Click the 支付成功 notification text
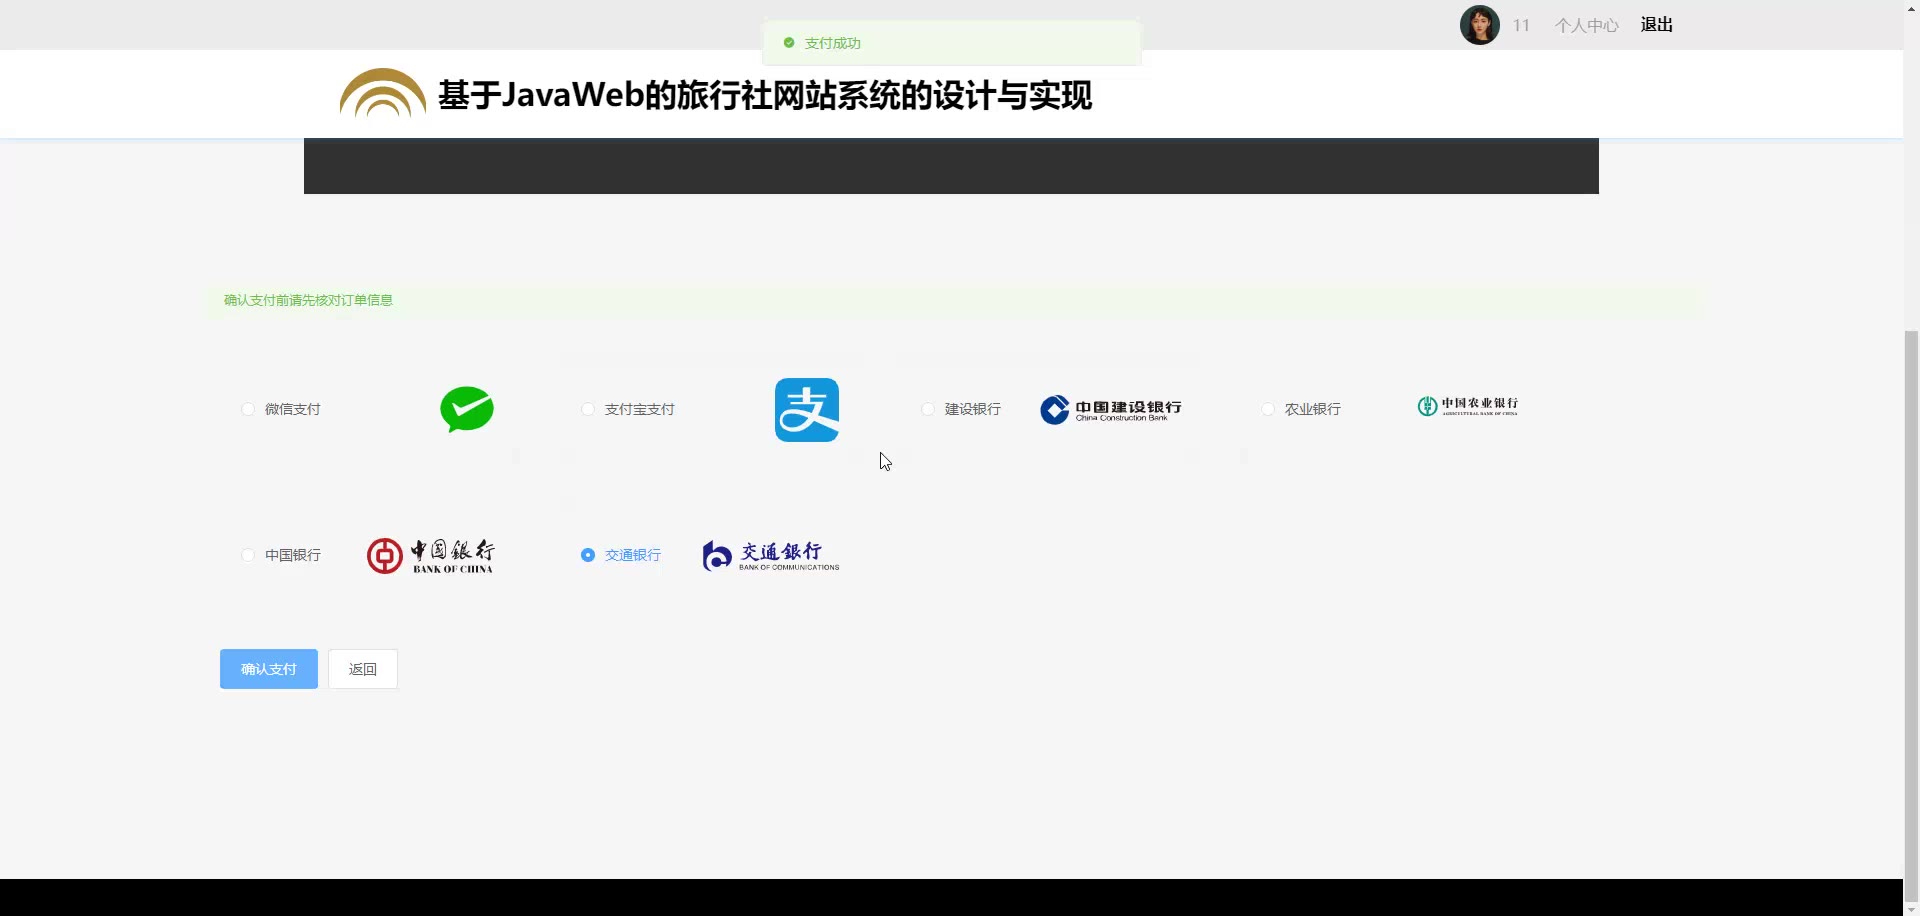Screen dimensions: 1920x916 tap(833, 43)
